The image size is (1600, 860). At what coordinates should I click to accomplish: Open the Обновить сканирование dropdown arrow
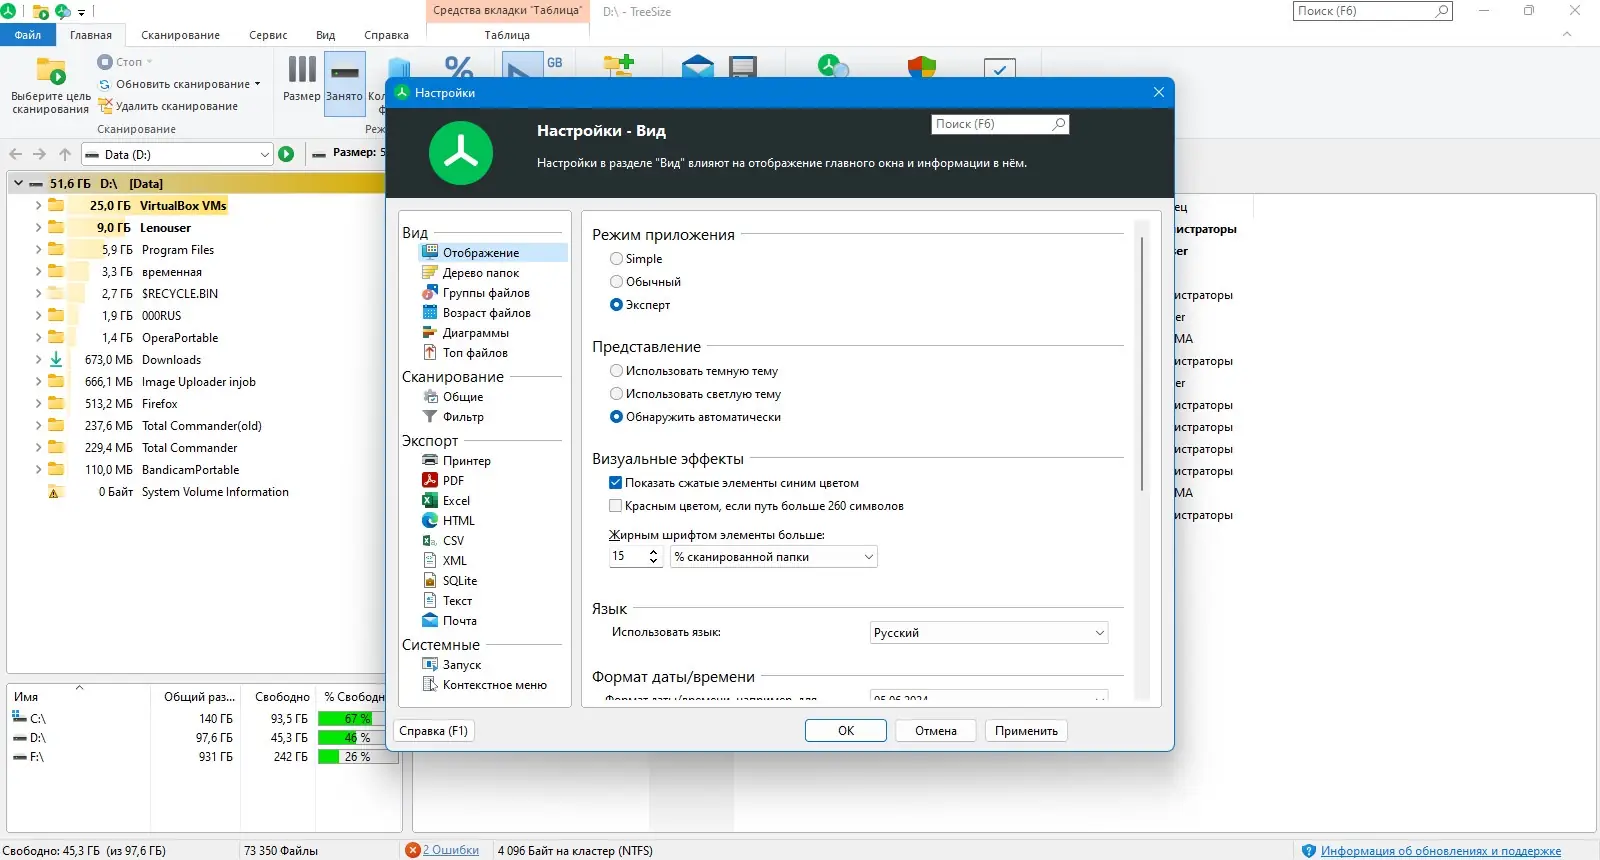[x=257, y=84]
